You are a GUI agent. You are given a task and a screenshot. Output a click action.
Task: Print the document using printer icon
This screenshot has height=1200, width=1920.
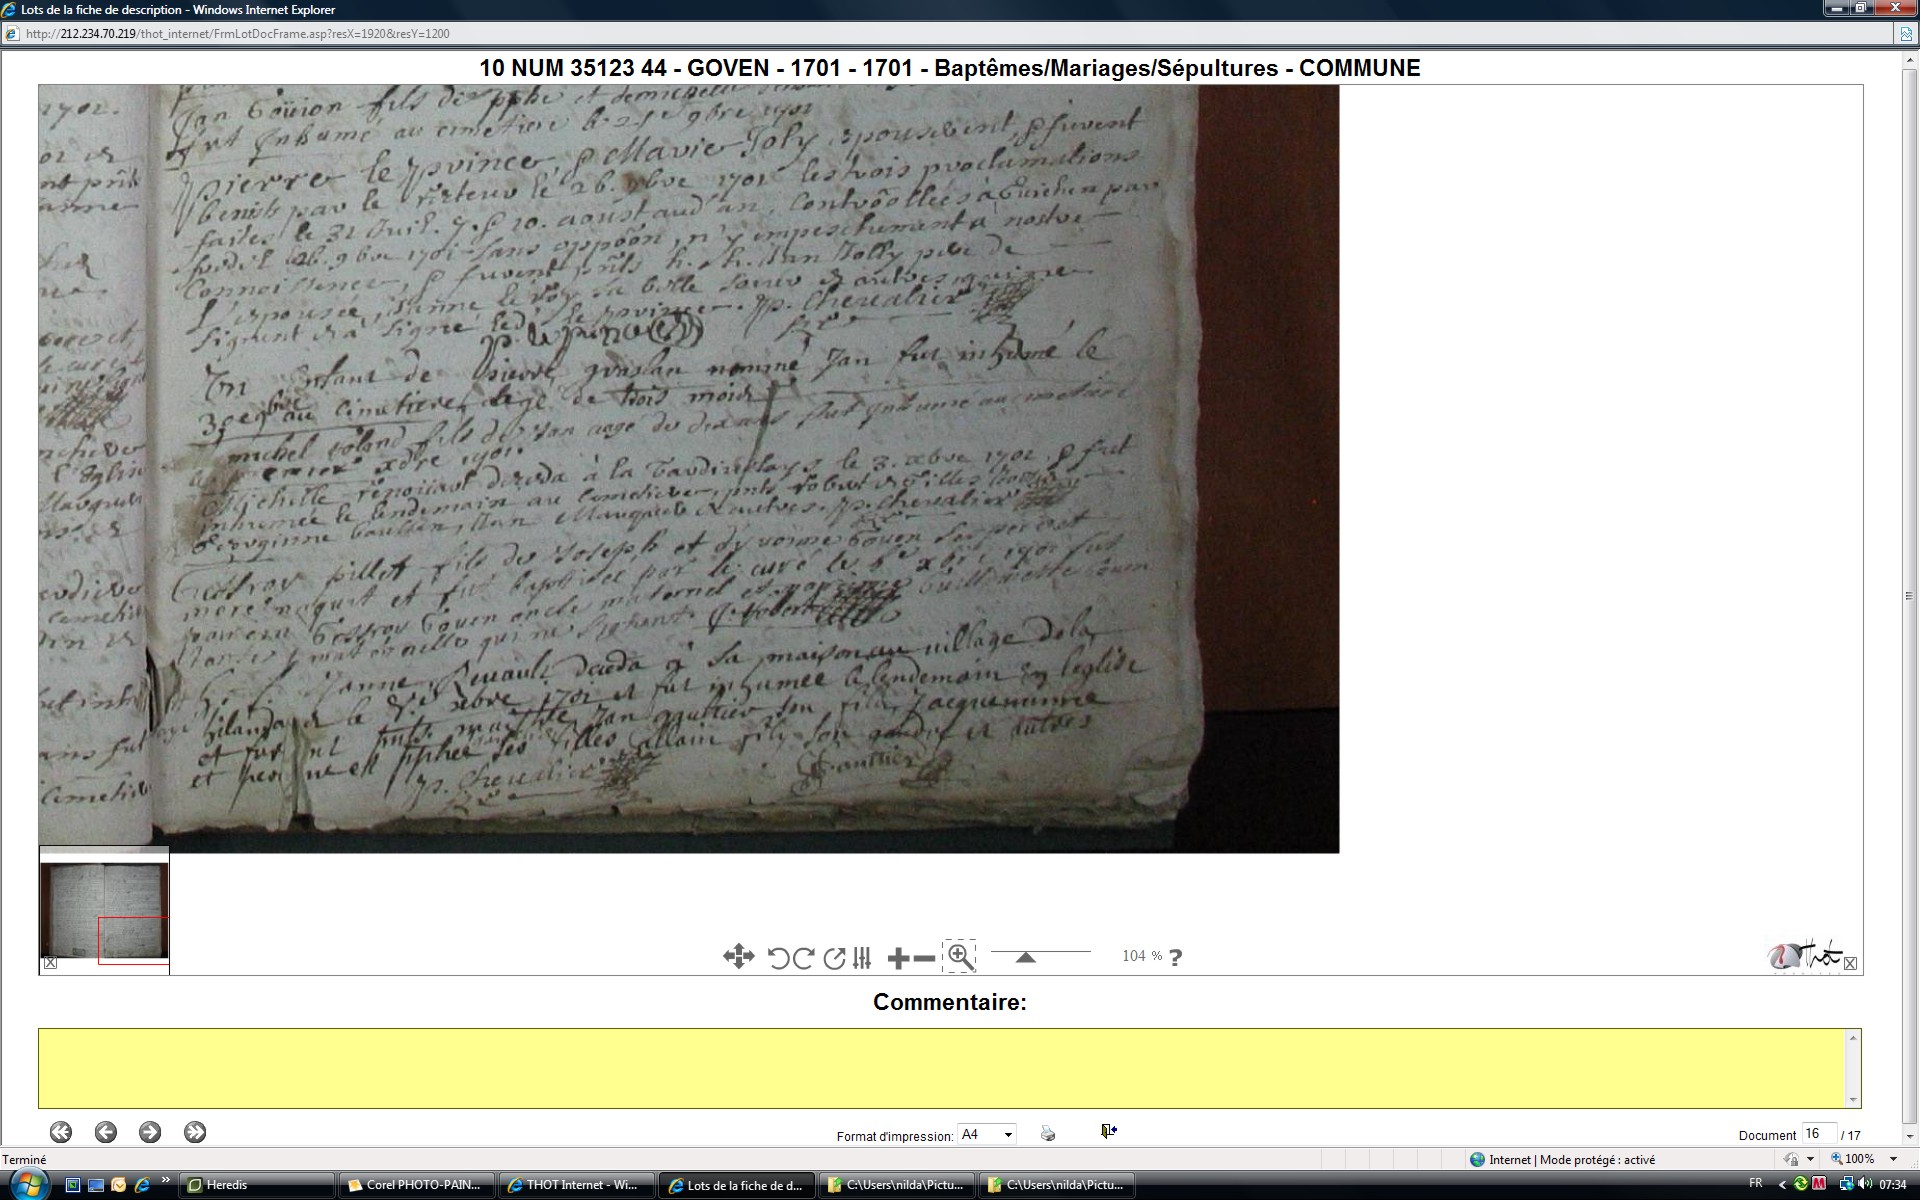(1048, 1133)
